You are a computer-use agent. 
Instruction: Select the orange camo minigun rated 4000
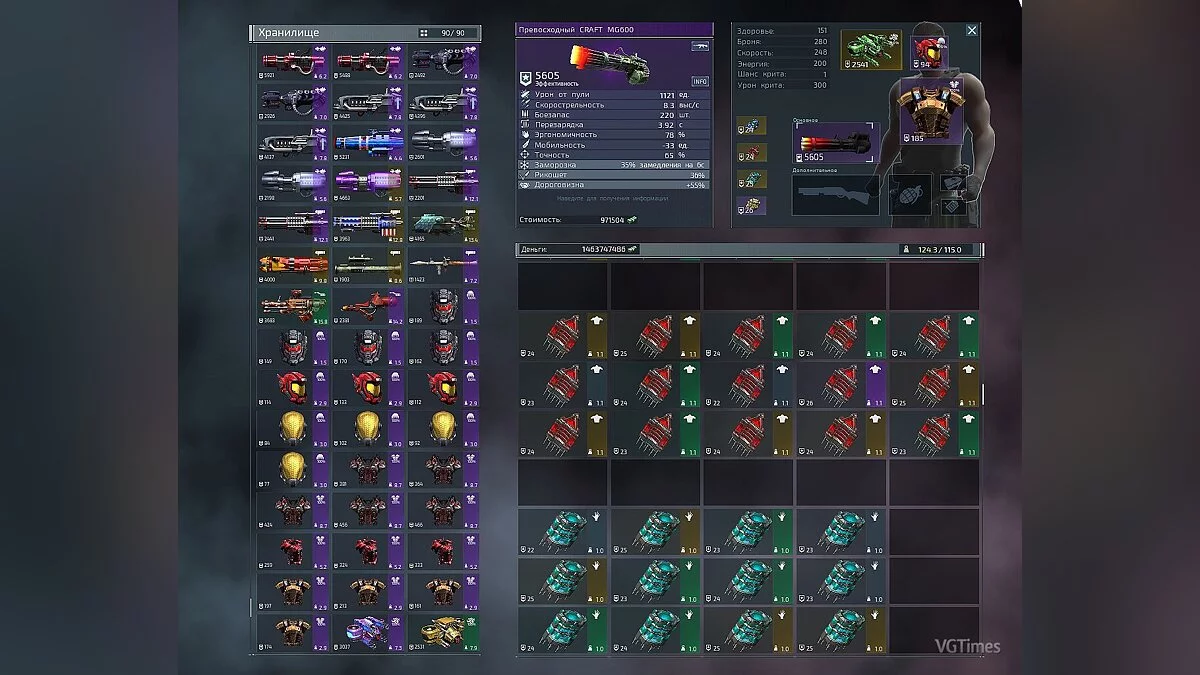point(291,265)
